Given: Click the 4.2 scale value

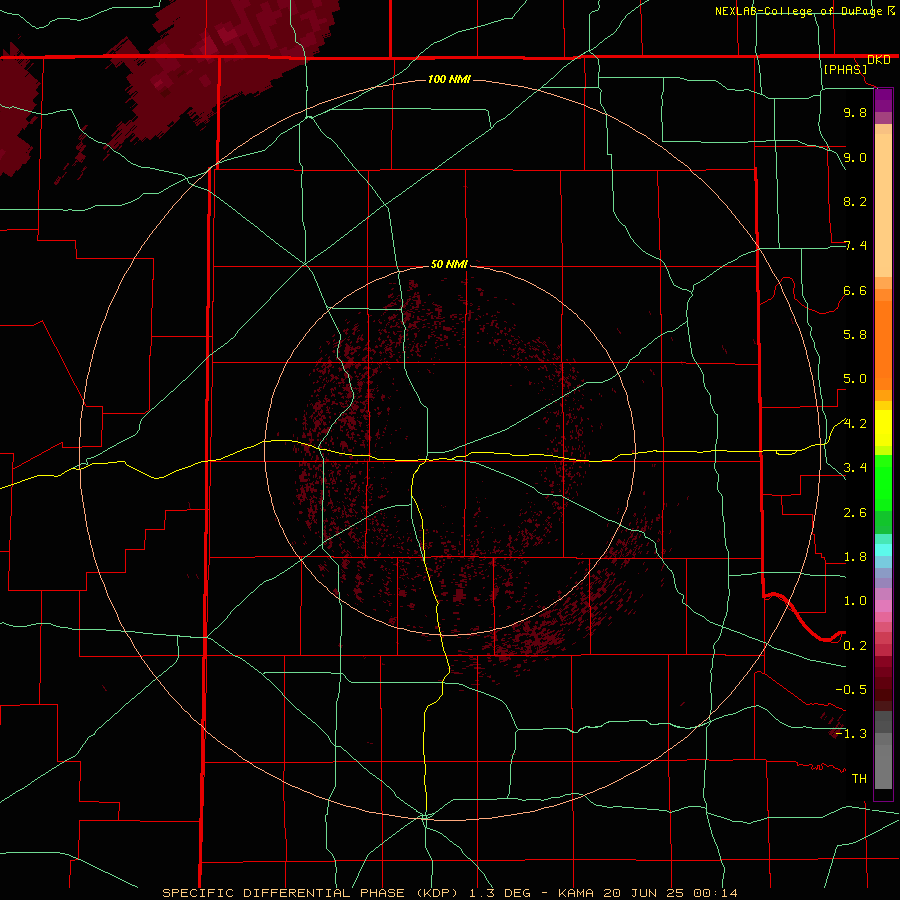Looking at the screenshot, I should coord(855,424).
